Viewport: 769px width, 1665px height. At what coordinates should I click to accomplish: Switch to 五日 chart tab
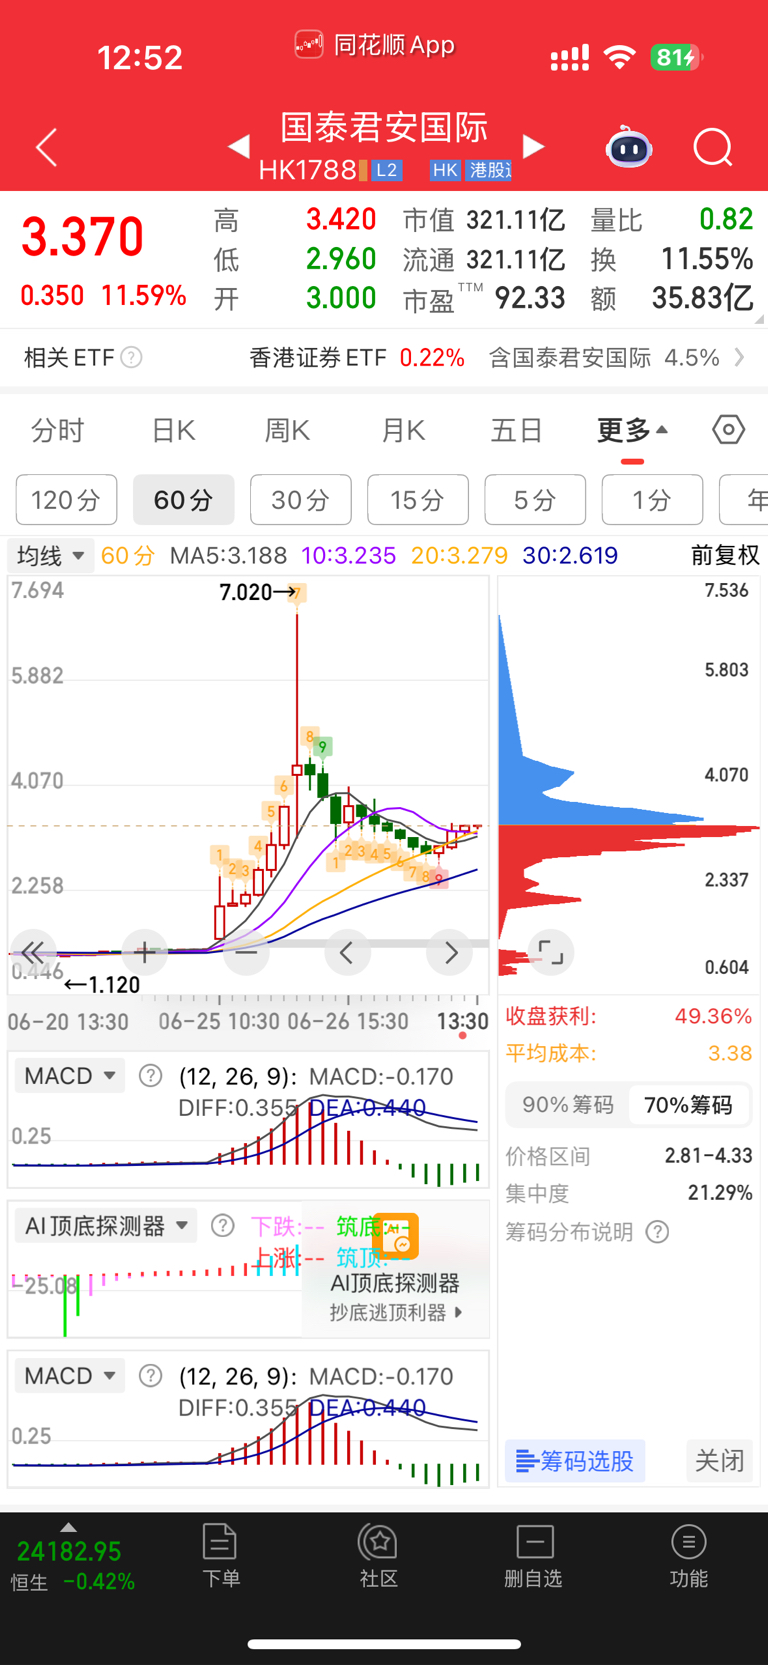coord(516,431)
